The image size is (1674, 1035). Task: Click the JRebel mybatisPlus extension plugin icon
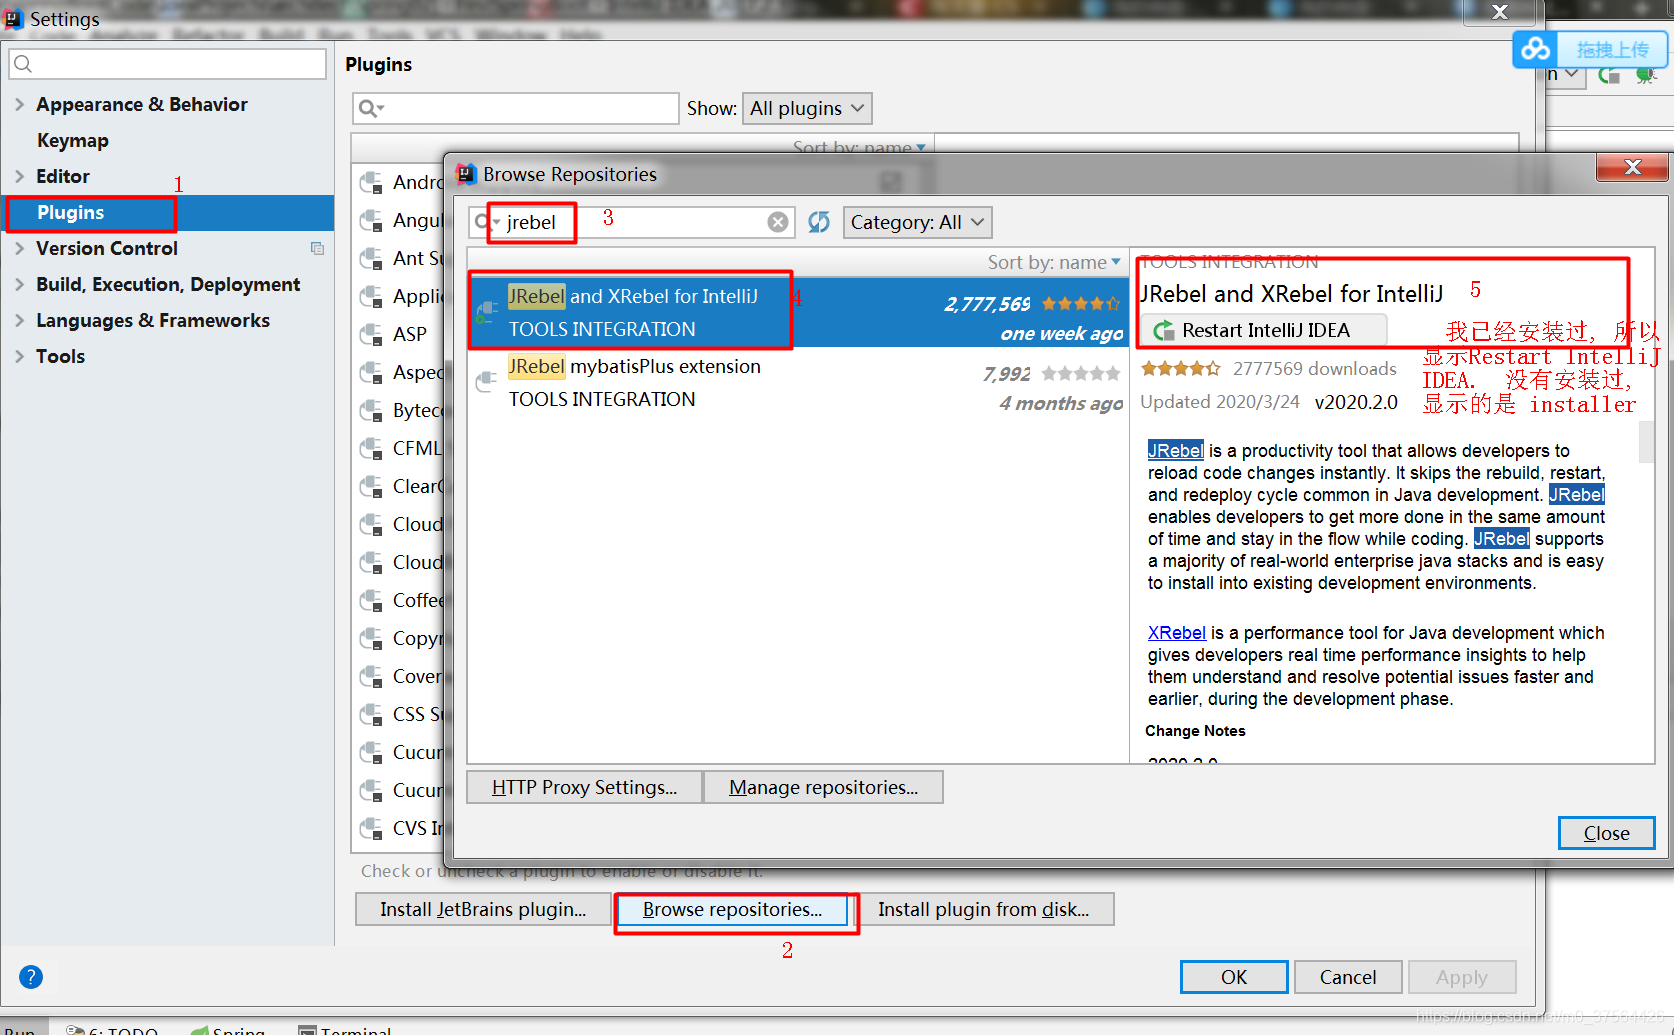[x=487, y=382]
